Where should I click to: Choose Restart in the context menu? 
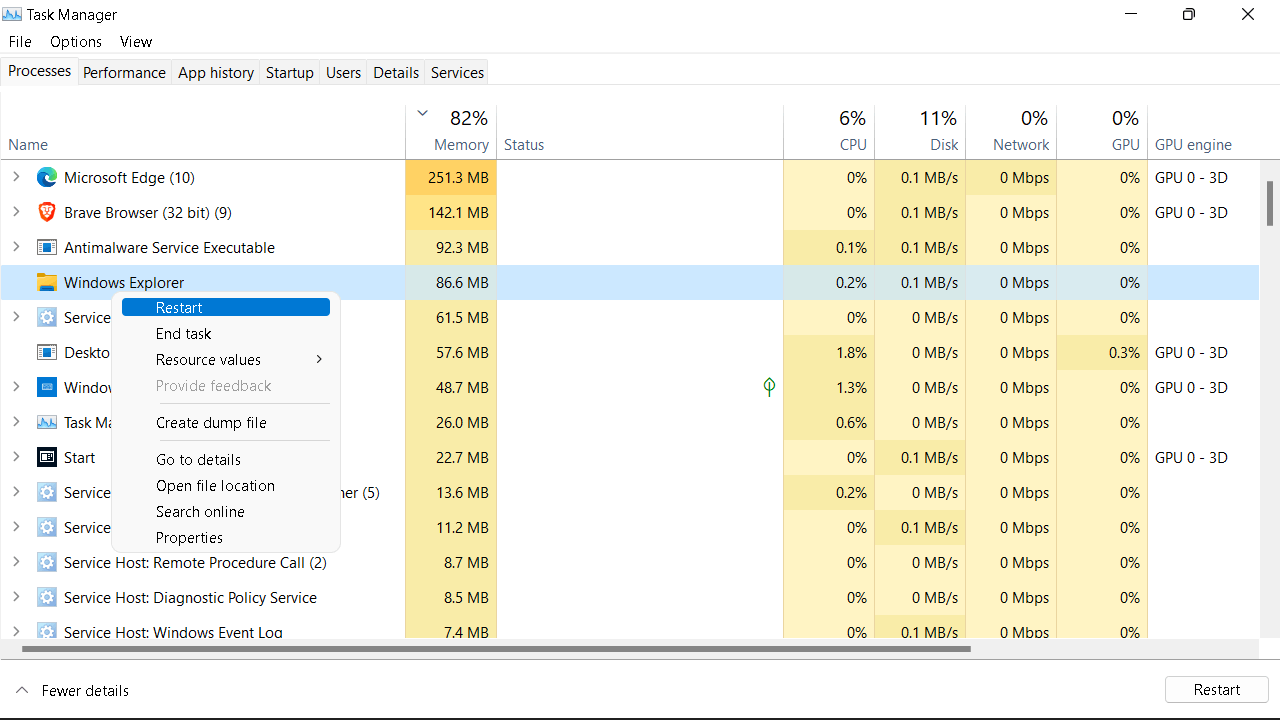pyautogui.click(x=226, y=308)
